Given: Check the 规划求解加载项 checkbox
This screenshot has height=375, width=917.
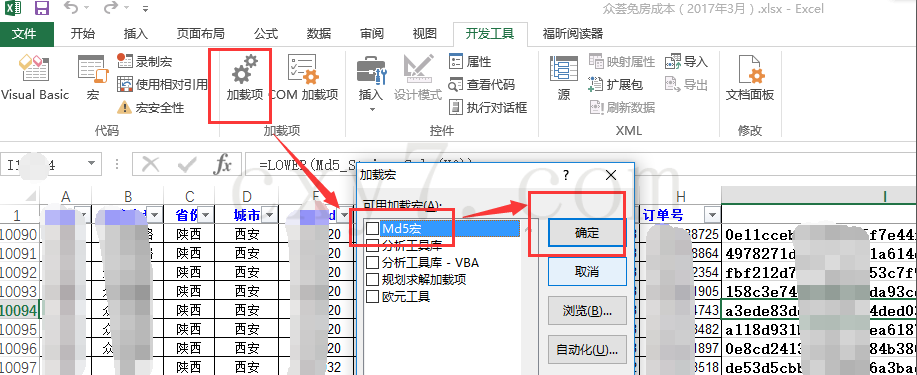Looking at the screenshot, I should click(x=372, y=279).
